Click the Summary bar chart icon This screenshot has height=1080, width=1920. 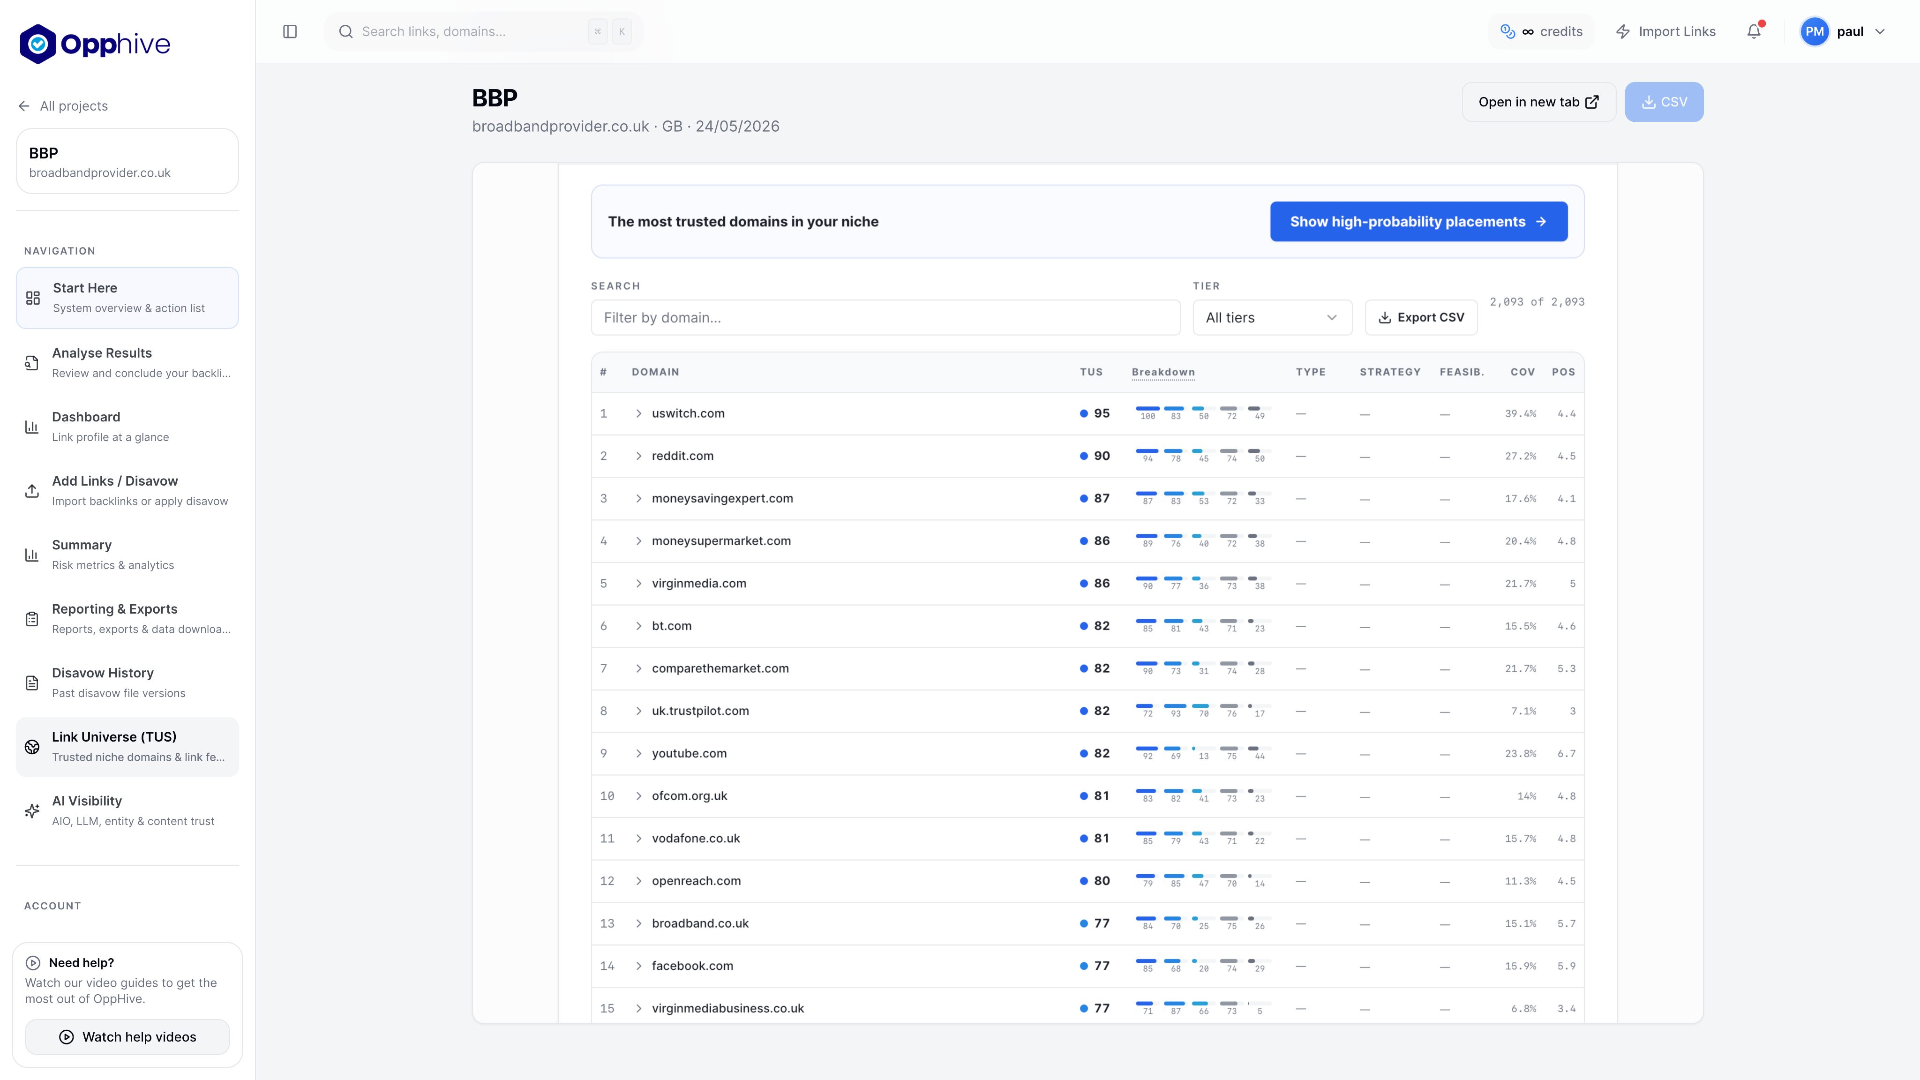(32, 555)
